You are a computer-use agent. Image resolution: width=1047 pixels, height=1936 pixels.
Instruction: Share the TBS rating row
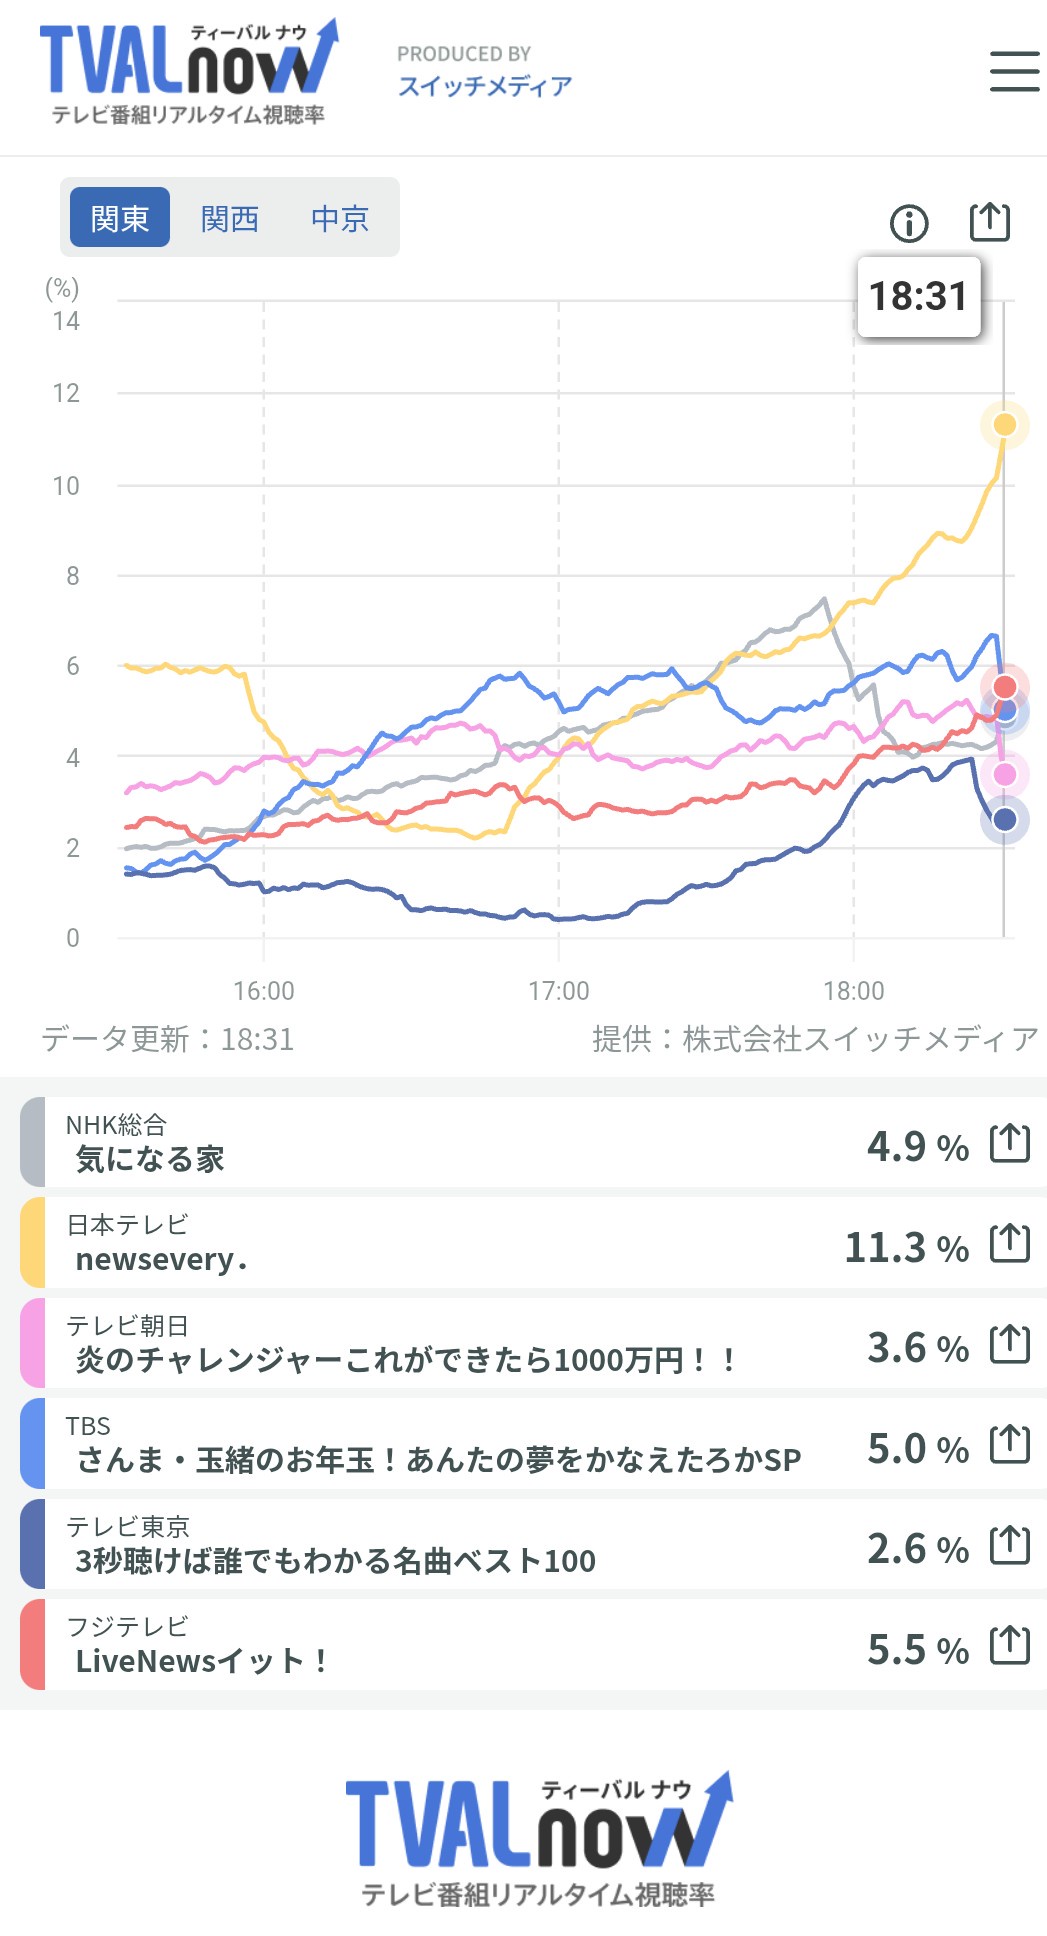click(1009, 1445)
